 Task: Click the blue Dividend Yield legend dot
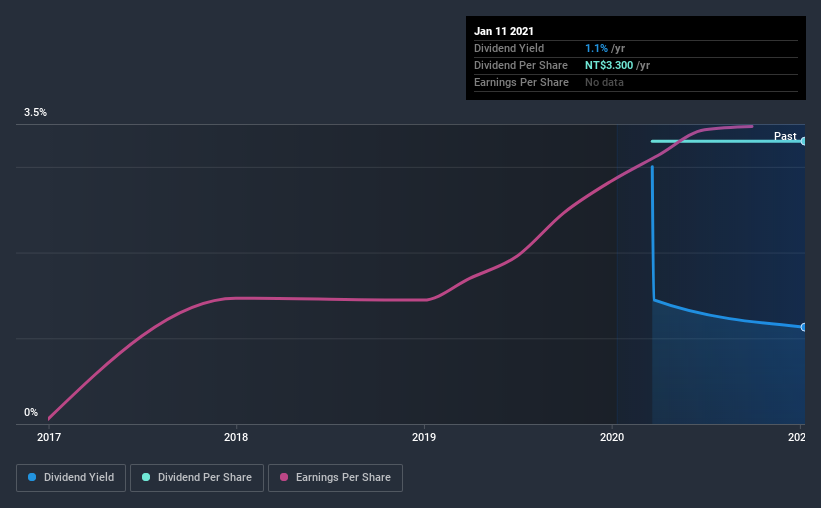(32, 477)
